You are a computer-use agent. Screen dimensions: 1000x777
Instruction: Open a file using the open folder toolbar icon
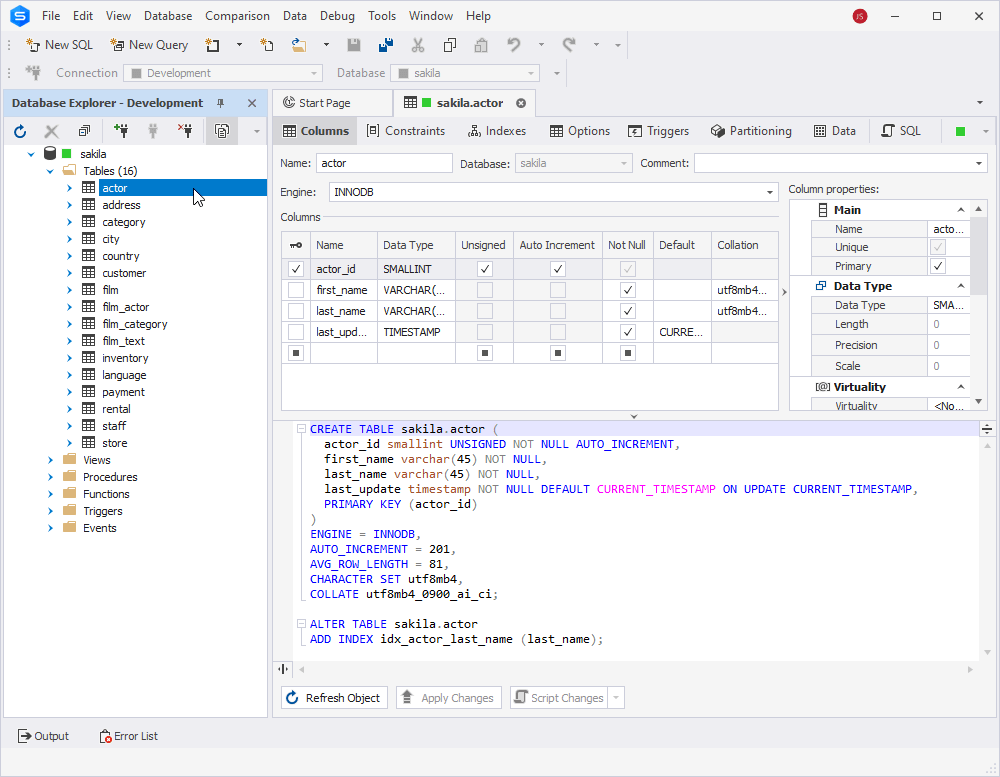[x=298, y=45]
